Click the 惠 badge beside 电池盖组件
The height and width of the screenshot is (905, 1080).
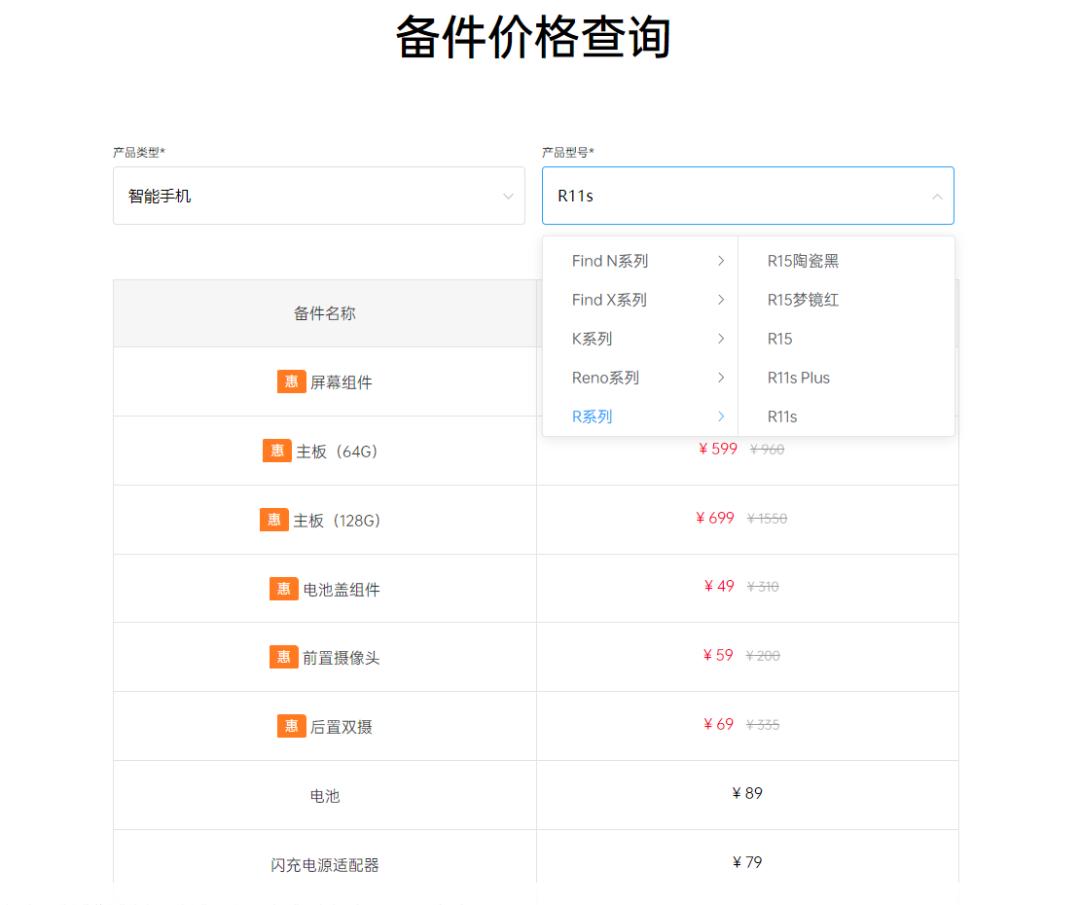click(284, 589)
